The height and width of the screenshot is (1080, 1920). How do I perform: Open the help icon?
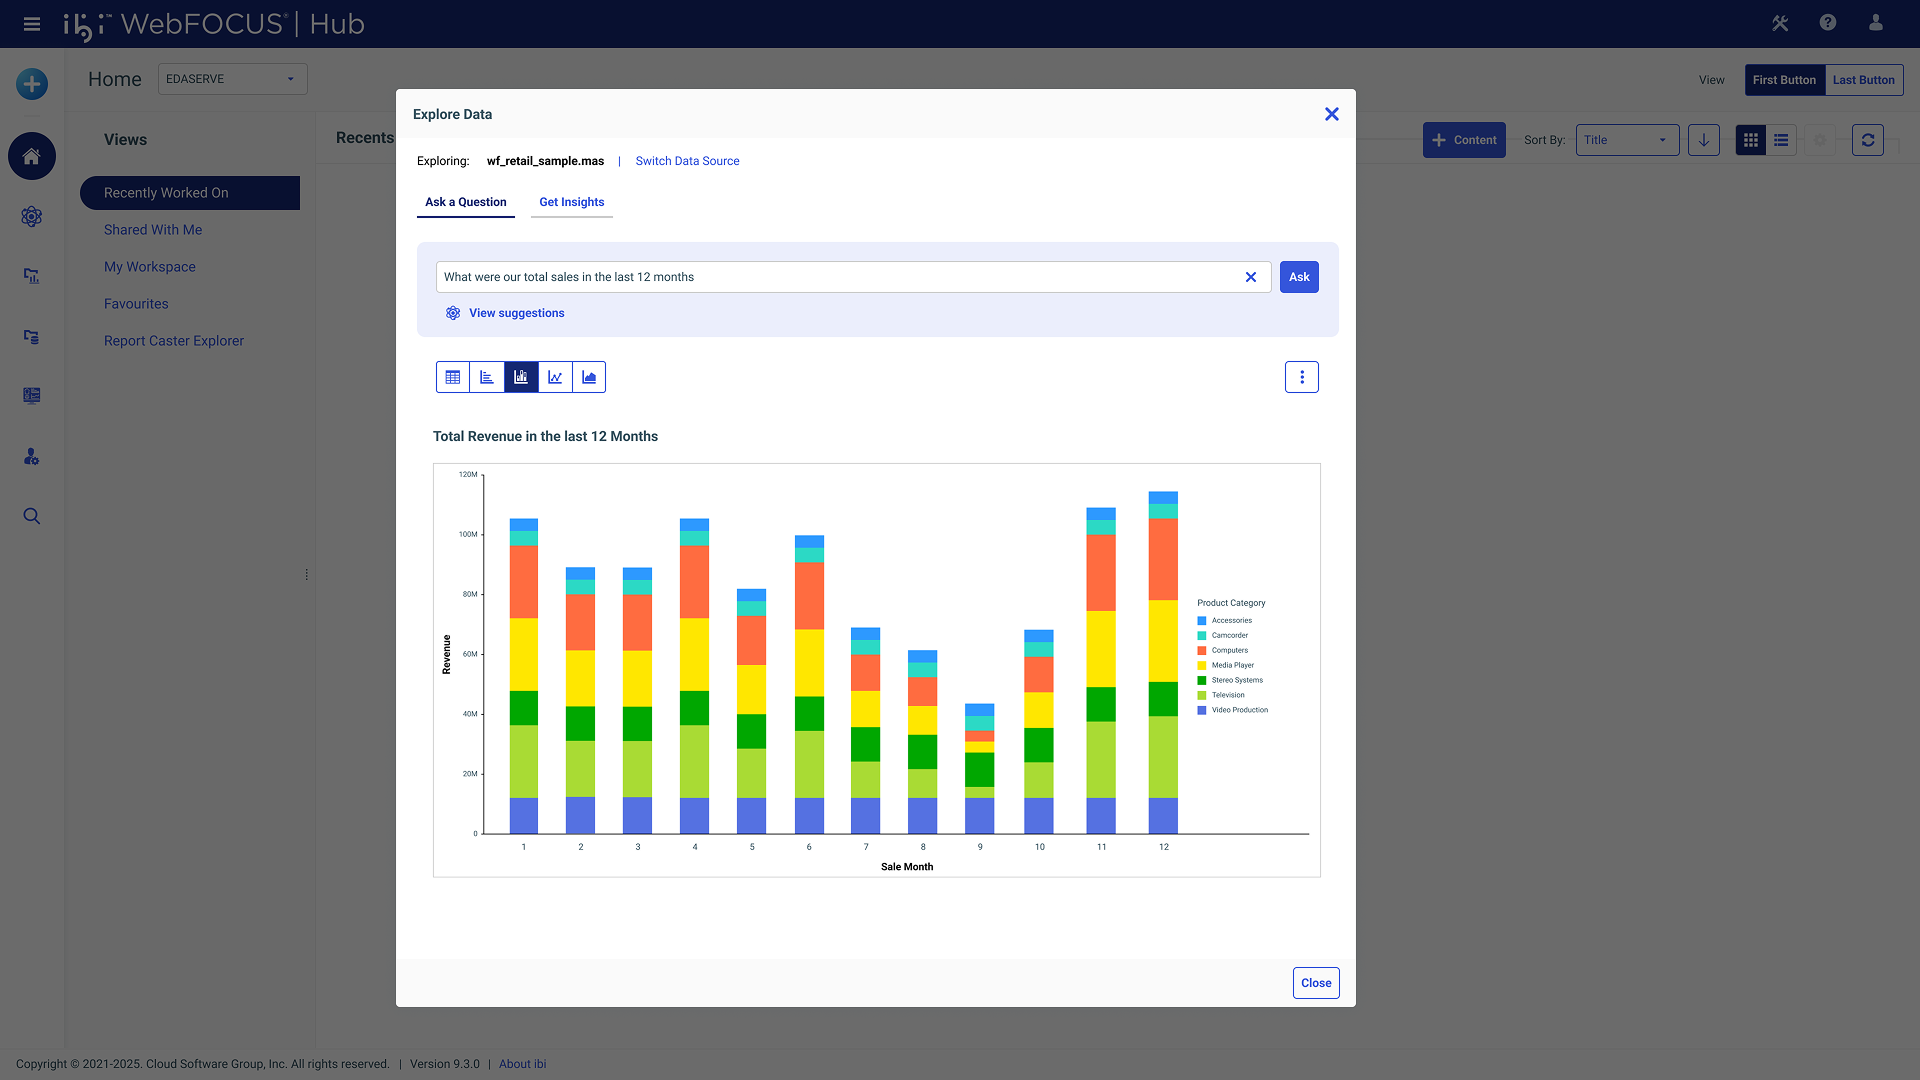[1827, 23]
